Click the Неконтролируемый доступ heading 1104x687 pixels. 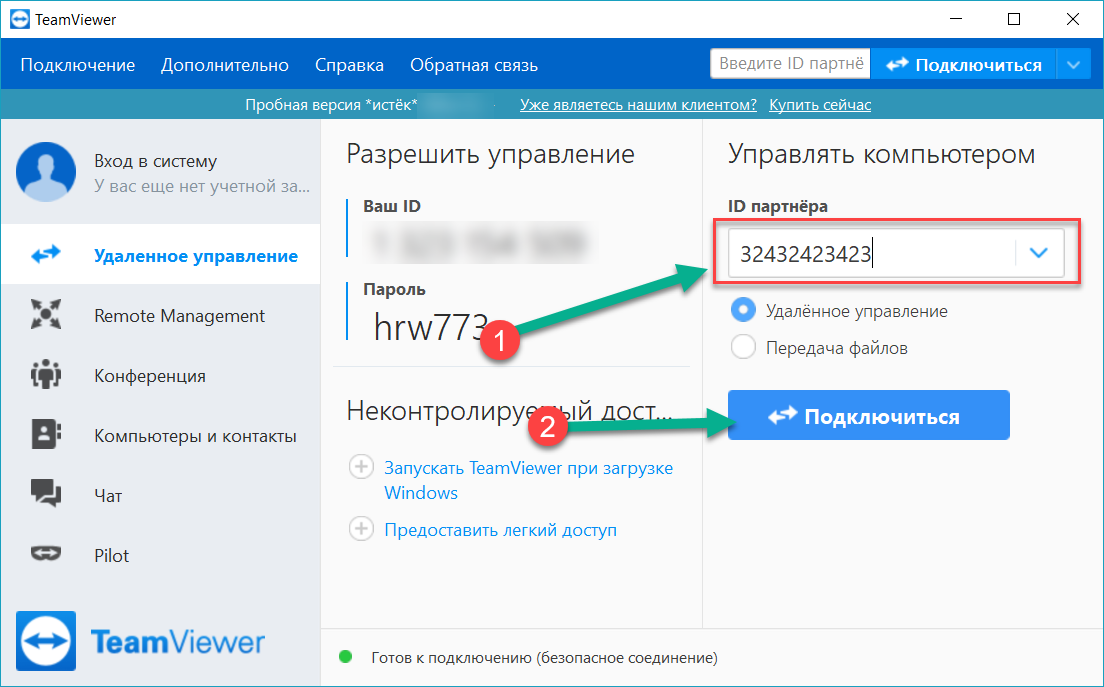coord(510,410)
